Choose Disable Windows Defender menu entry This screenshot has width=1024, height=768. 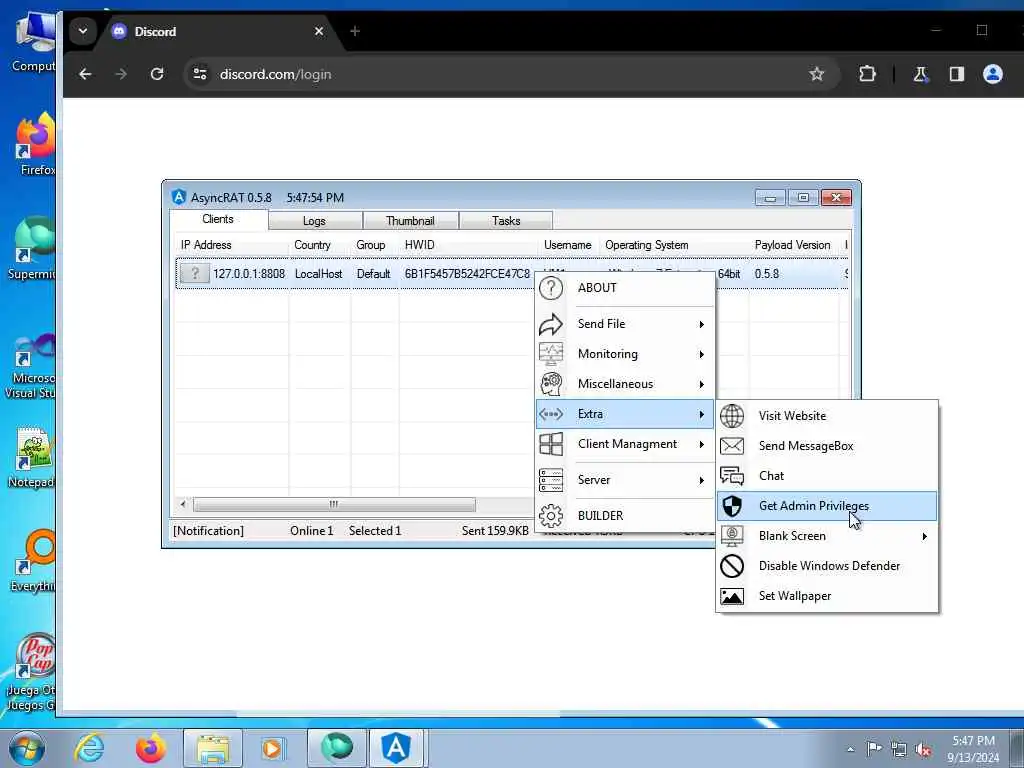pyautogui.click(x=826, y=566)
